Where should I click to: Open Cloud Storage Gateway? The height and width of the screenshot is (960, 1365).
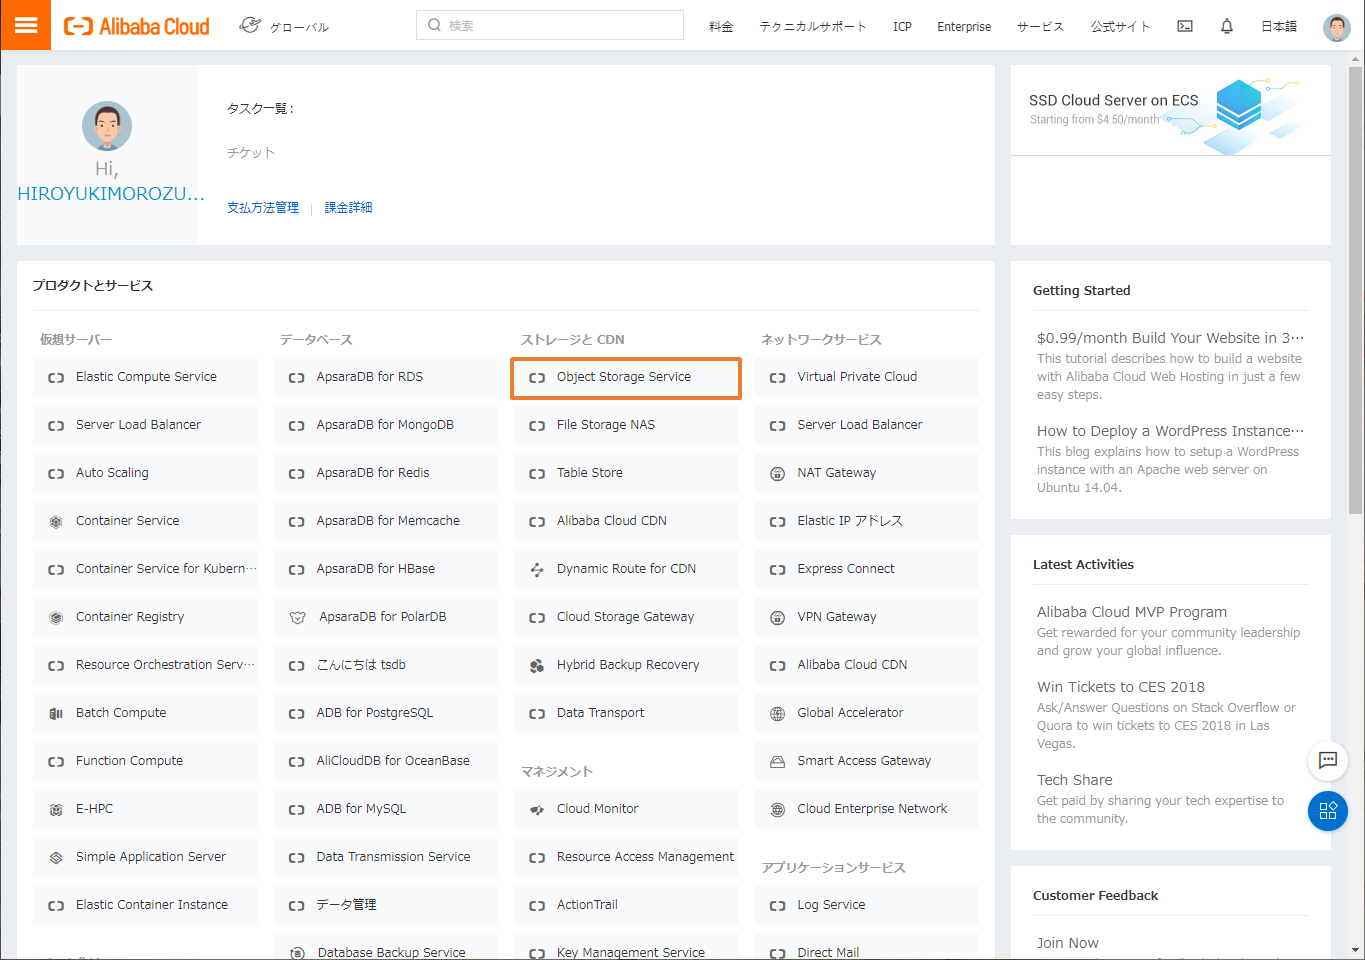click(x=626, y=617)
